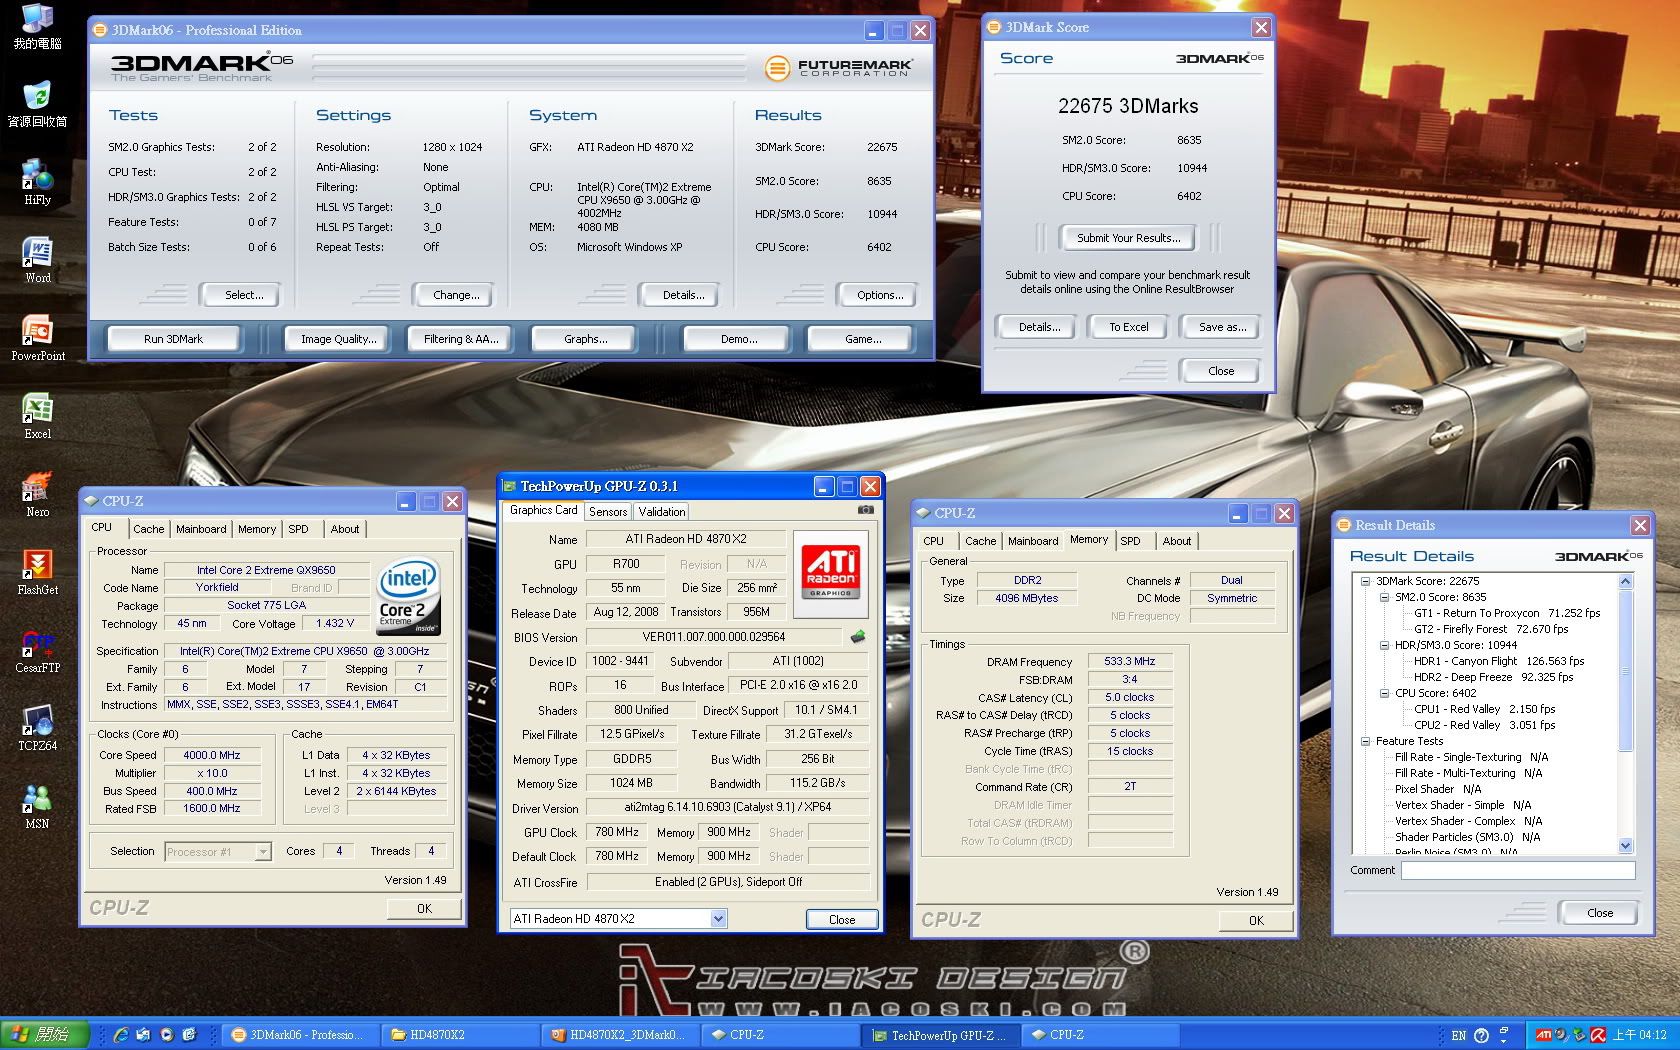The width and height of the screenshot is (1680, 1050).
Task: Select HDR2 - Deep Freeze tree row
Action: point(1493,677)
